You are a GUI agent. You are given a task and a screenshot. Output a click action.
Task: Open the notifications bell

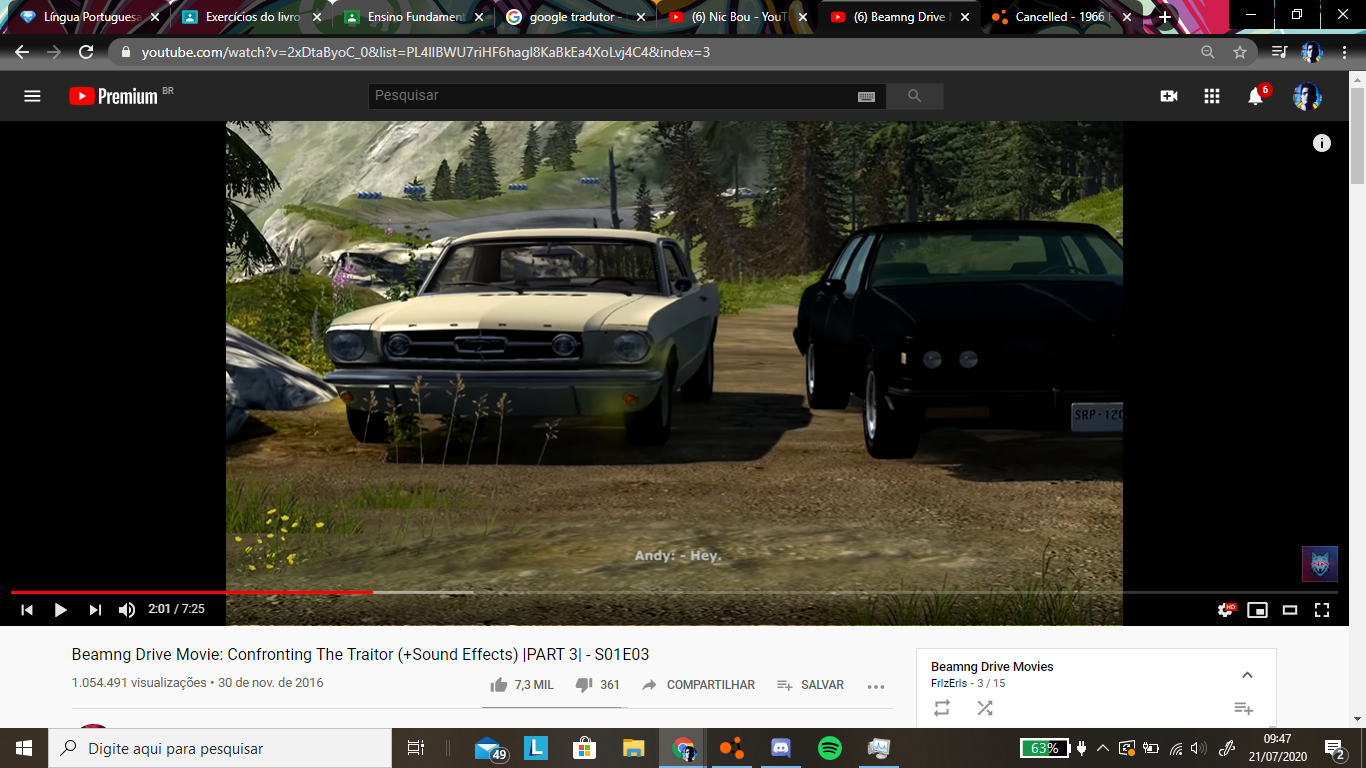pos(1256,96)
